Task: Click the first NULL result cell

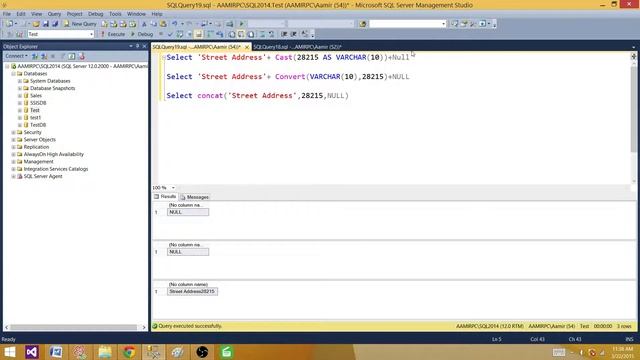Action: tap(188, 212)
